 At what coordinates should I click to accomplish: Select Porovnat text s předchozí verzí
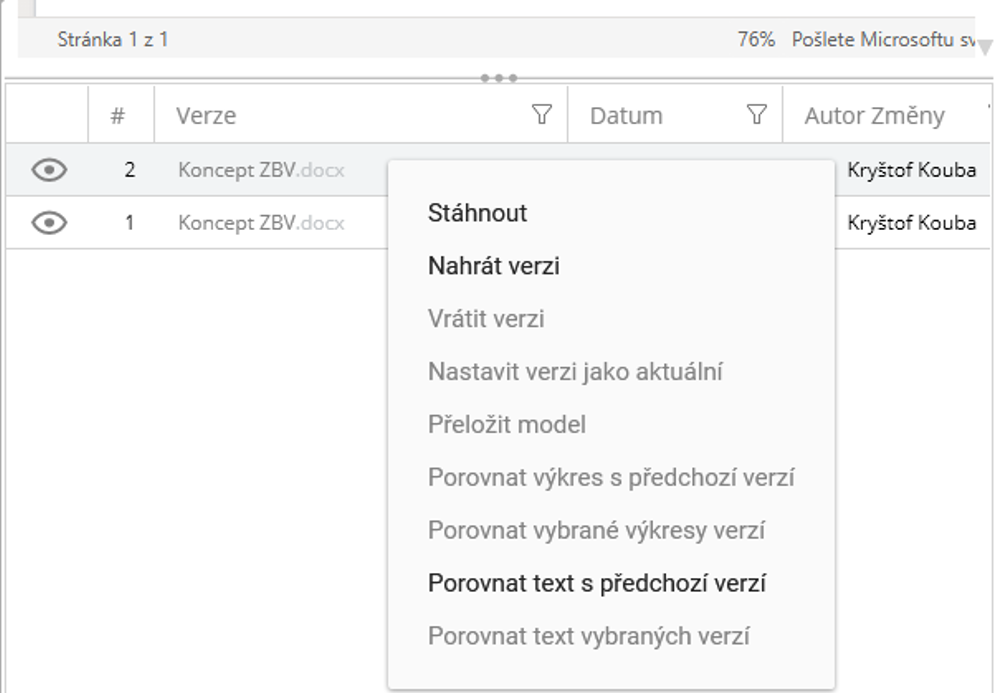pos(596,583)
